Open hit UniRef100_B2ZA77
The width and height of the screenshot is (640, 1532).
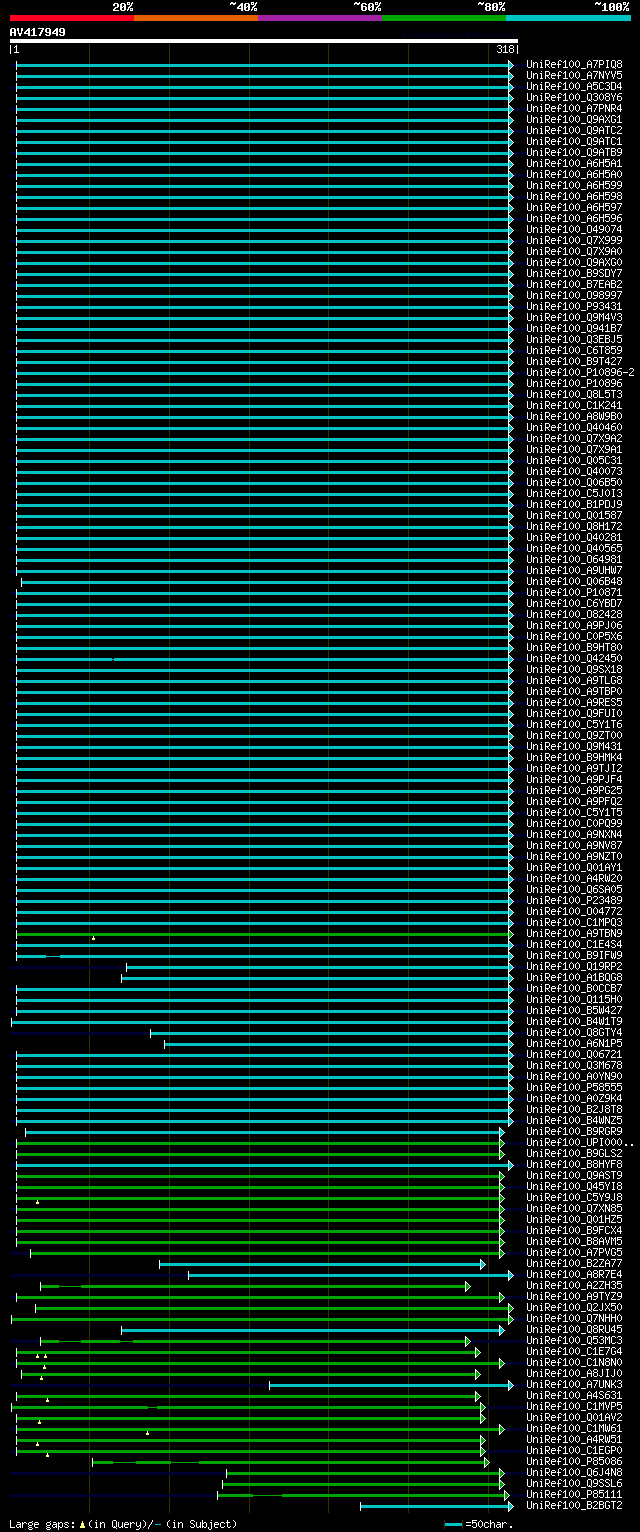click(x=574, y=1263)
